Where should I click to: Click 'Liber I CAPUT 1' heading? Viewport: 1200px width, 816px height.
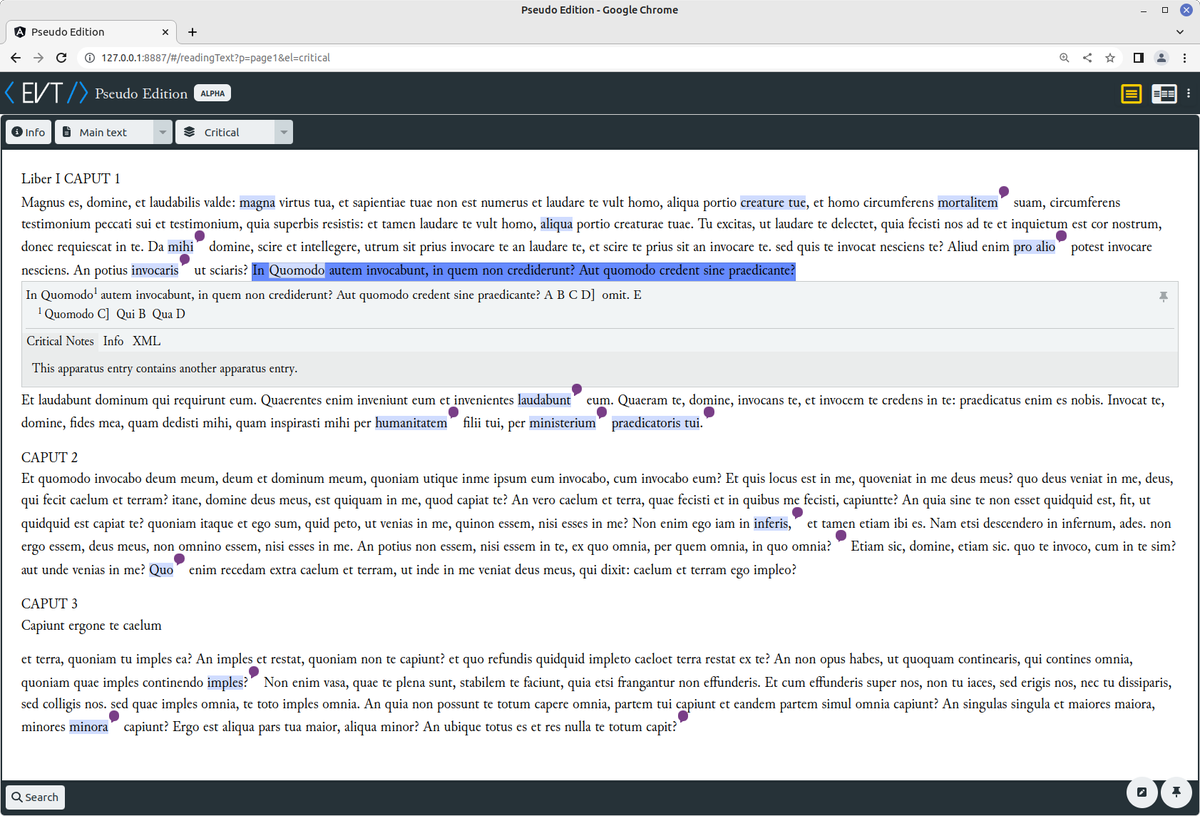pyautogui.click(x=71, y=179)
